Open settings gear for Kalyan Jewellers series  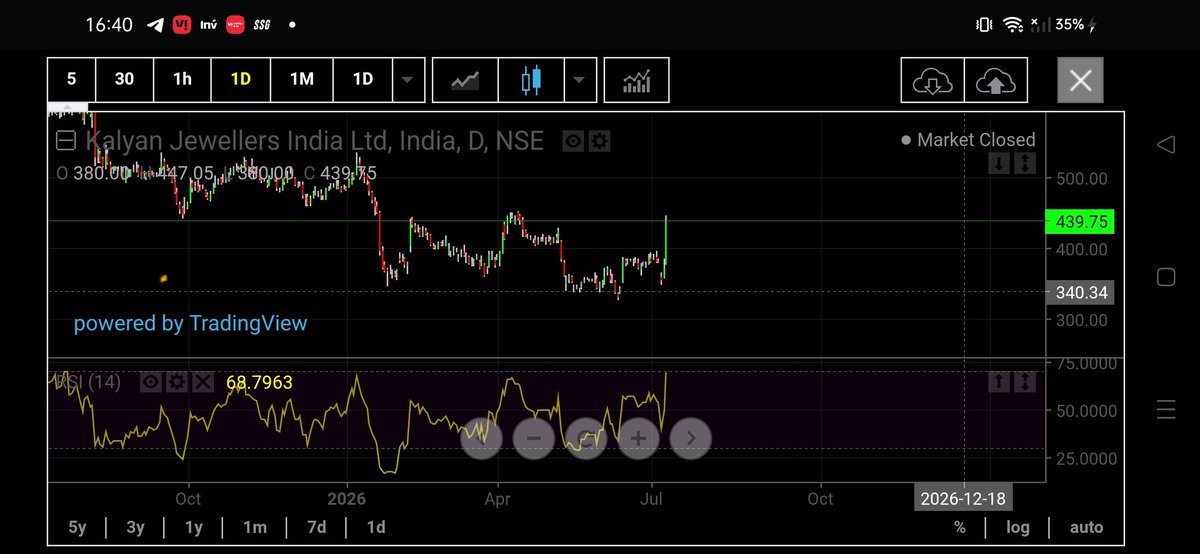pos(598,141)
